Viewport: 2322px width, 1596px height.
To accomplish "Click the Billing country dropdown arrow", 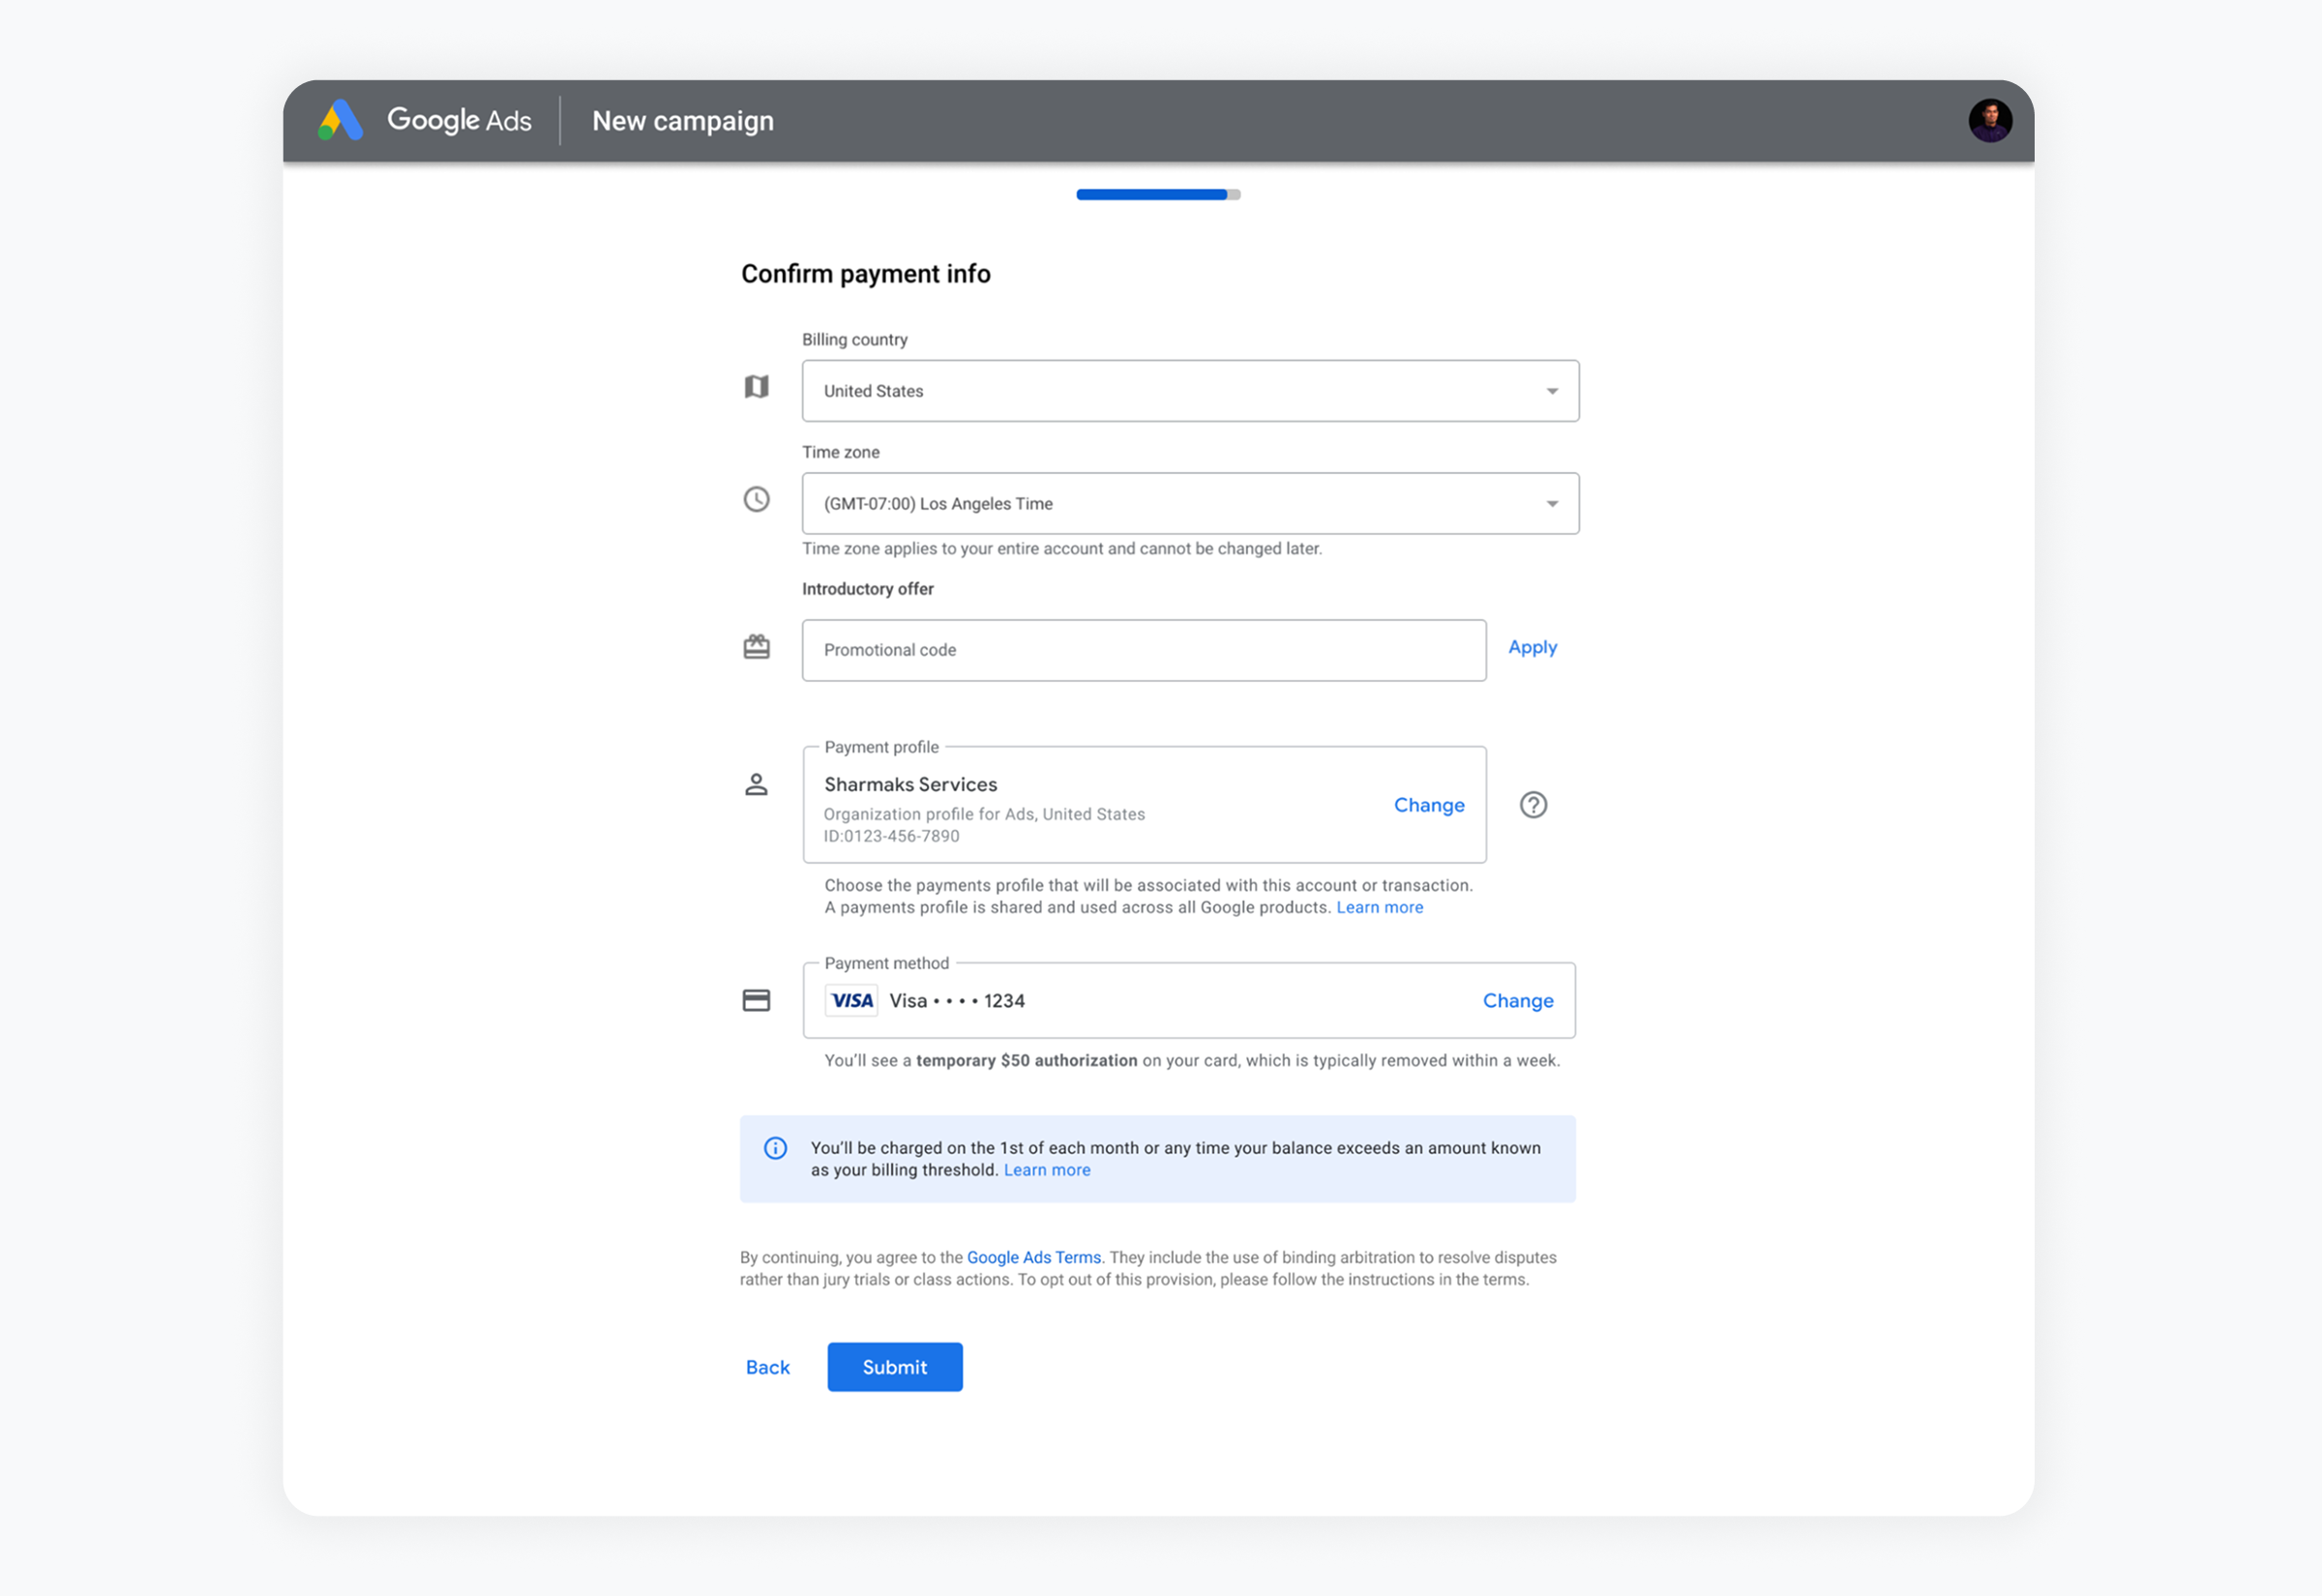I will [1552, 391].
